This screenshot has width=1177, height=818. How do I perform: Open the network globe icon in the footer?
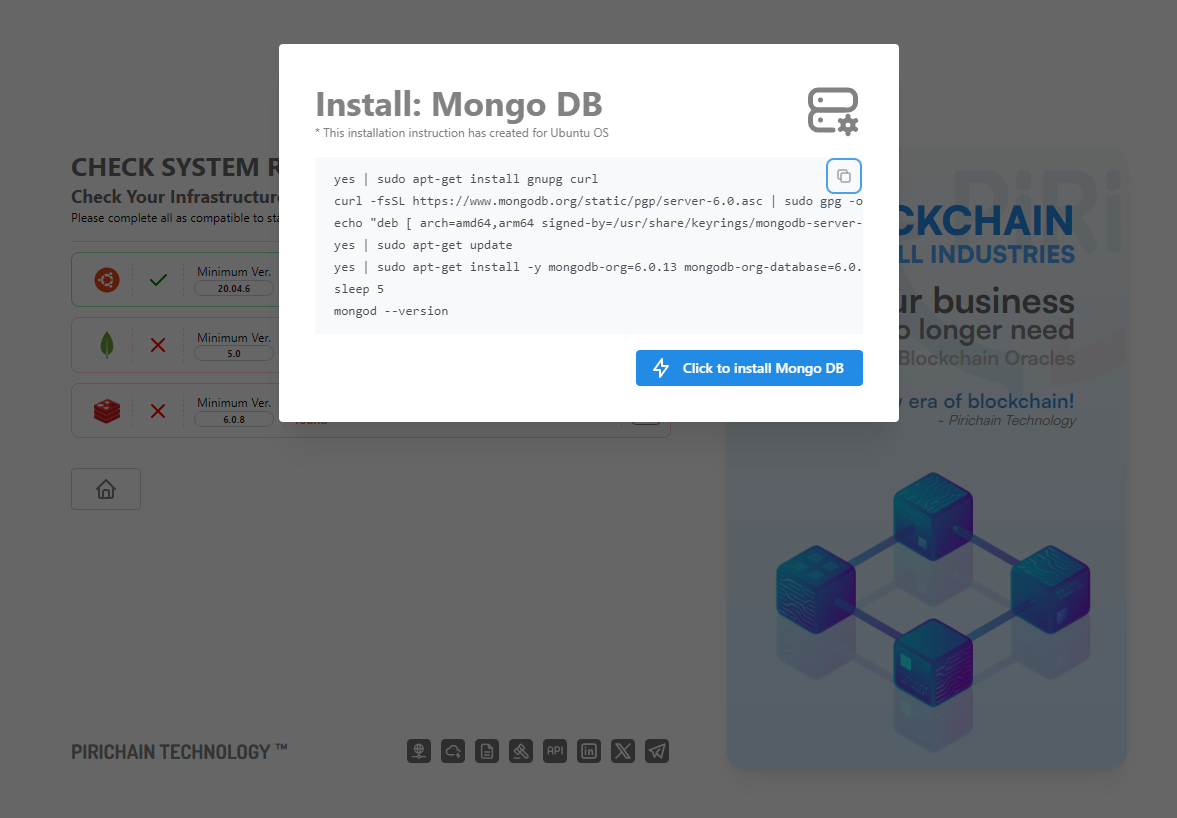tap(418, 751)
